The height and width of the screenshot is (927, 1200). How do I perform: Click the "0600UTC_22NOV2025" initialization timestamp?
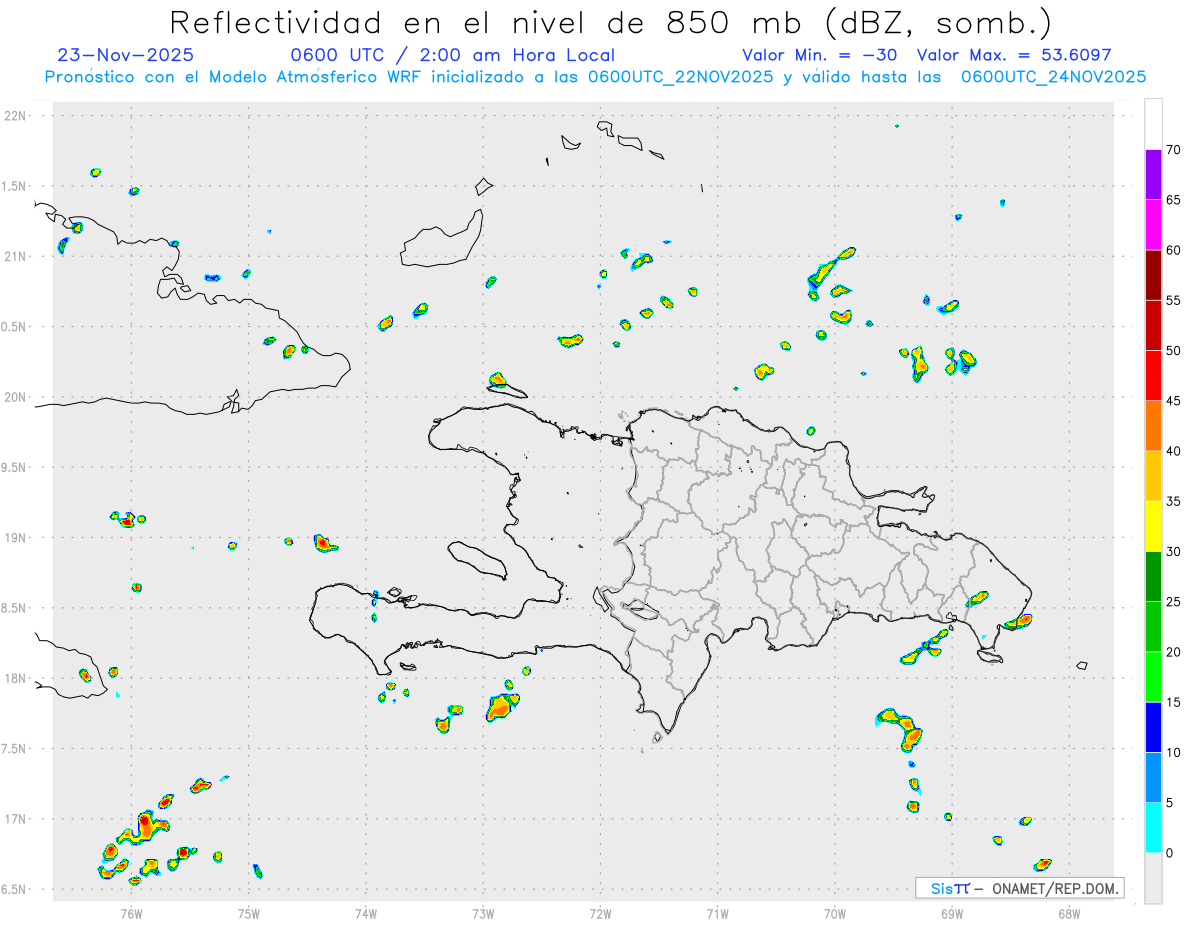click(681, 77)
